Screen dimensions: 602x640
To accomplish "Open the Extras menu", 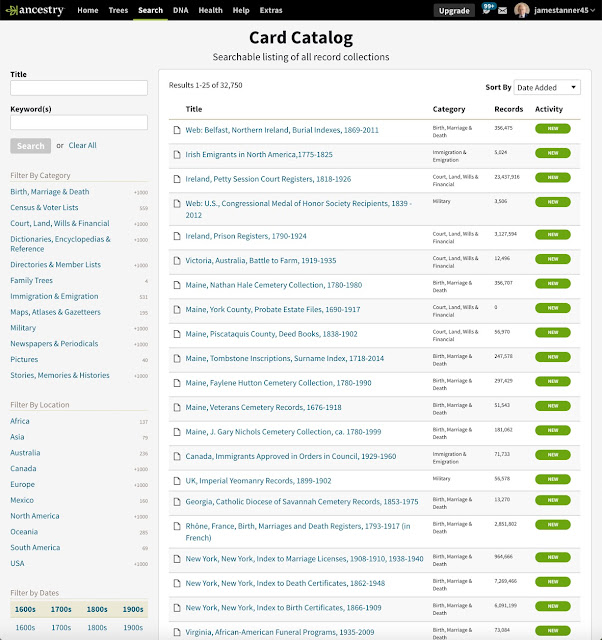I will click(271, 10).
